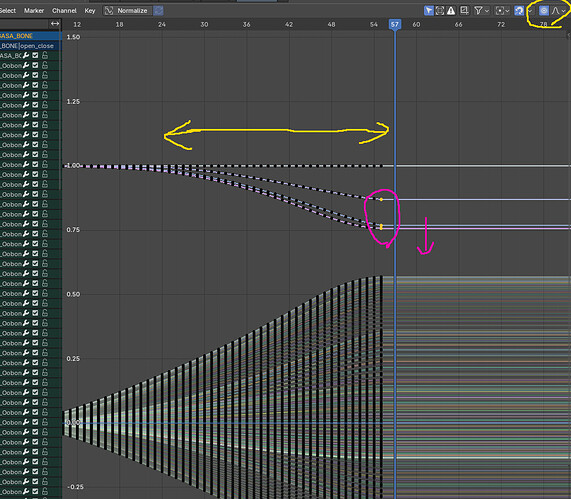
Task: Open the funnel Filters dropdown
Action: pos(481,11)
